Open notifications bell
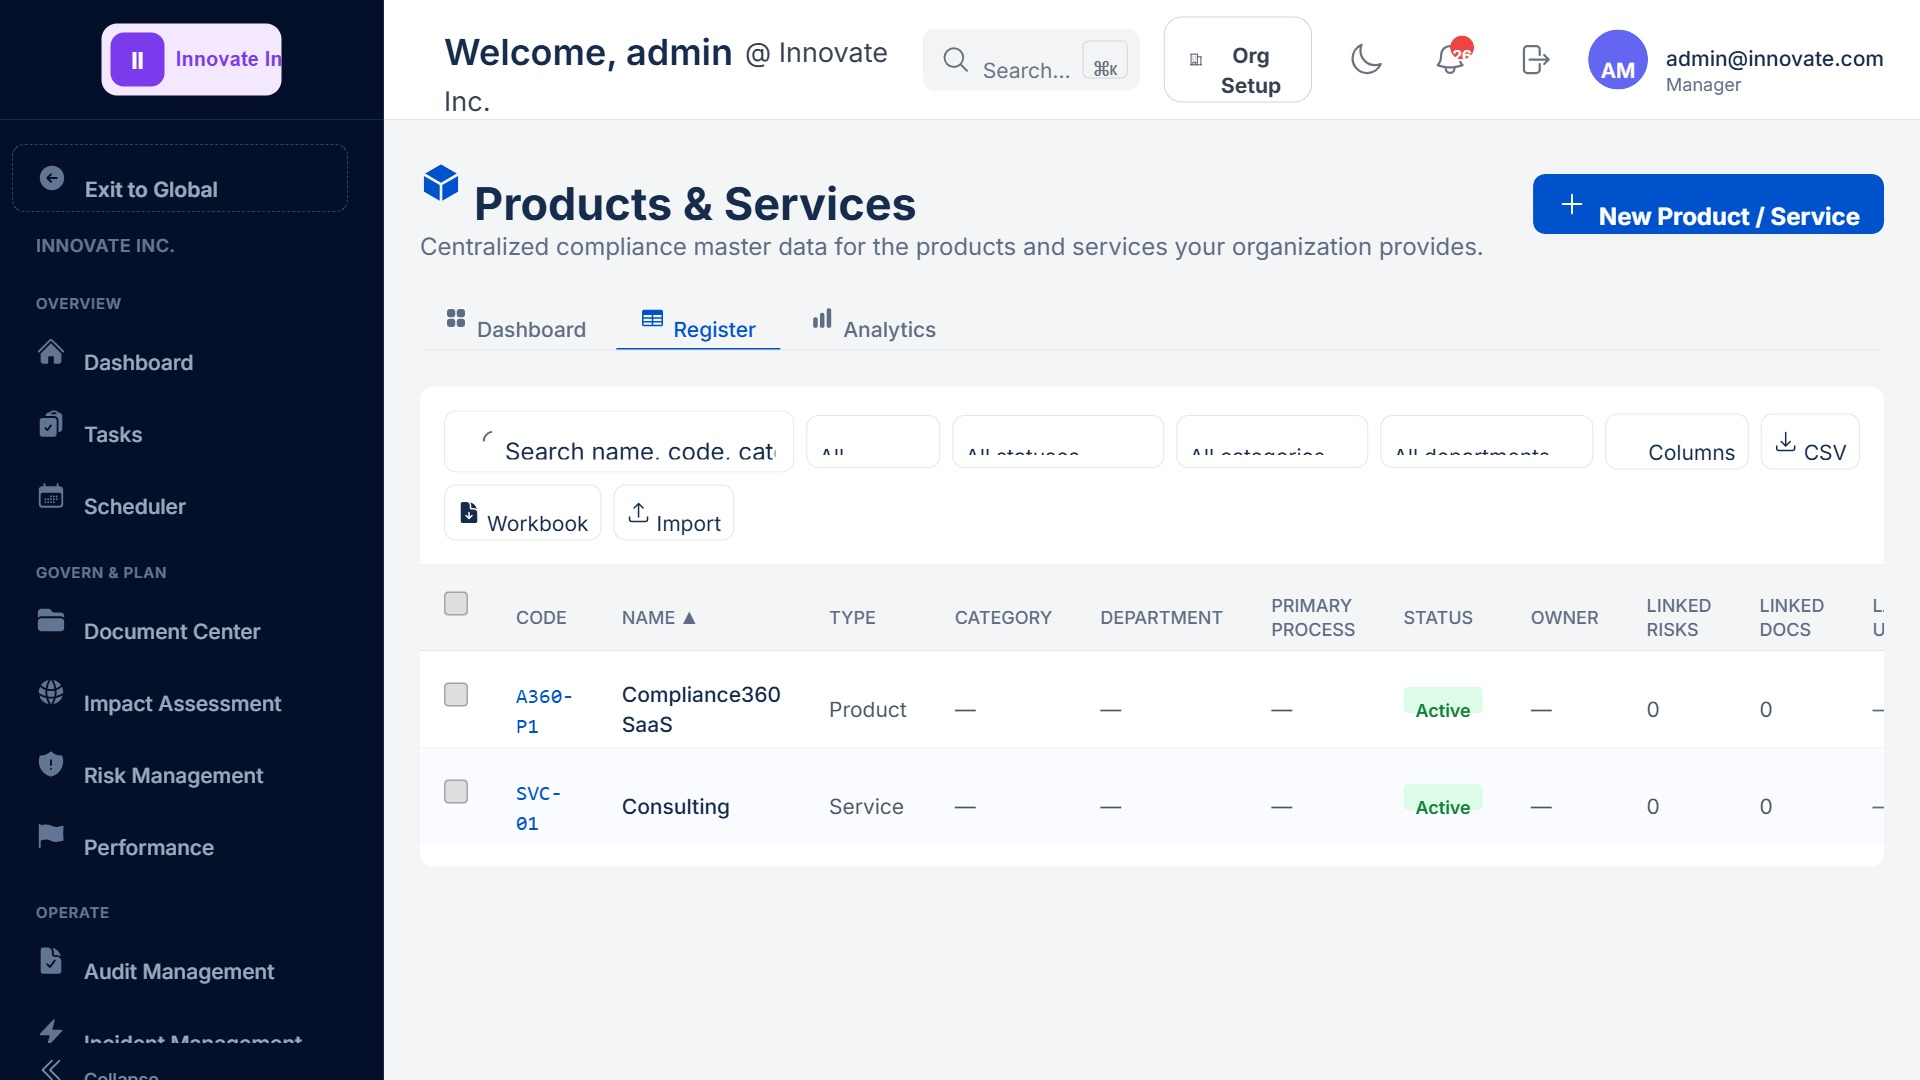 tap(1451, 58)
